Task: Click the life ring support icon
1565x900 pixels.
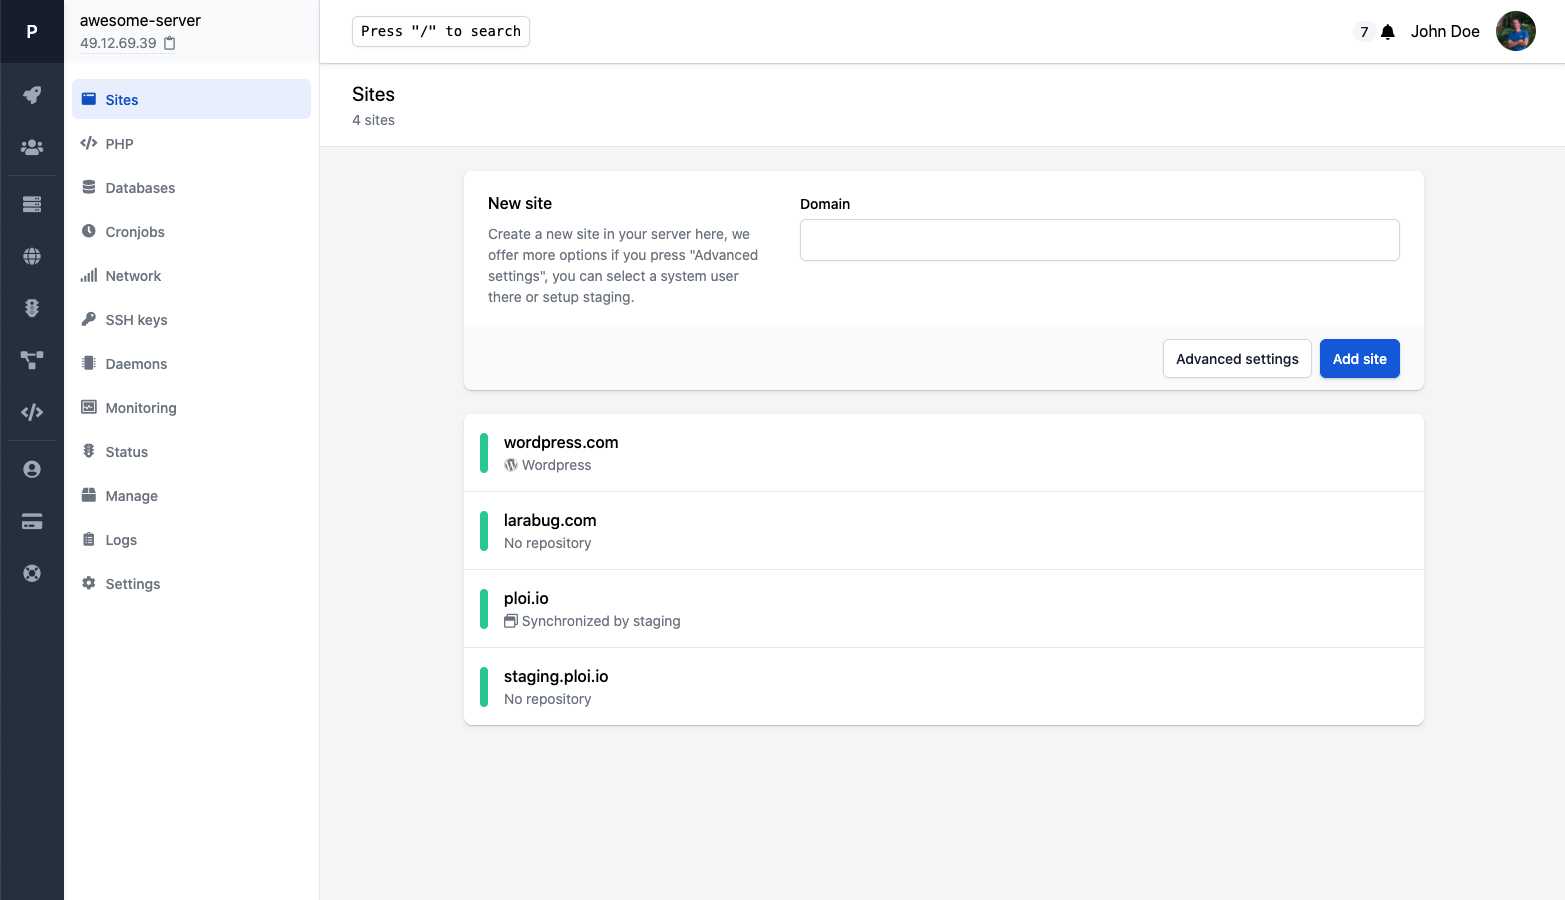Action: tap(32, 573)
